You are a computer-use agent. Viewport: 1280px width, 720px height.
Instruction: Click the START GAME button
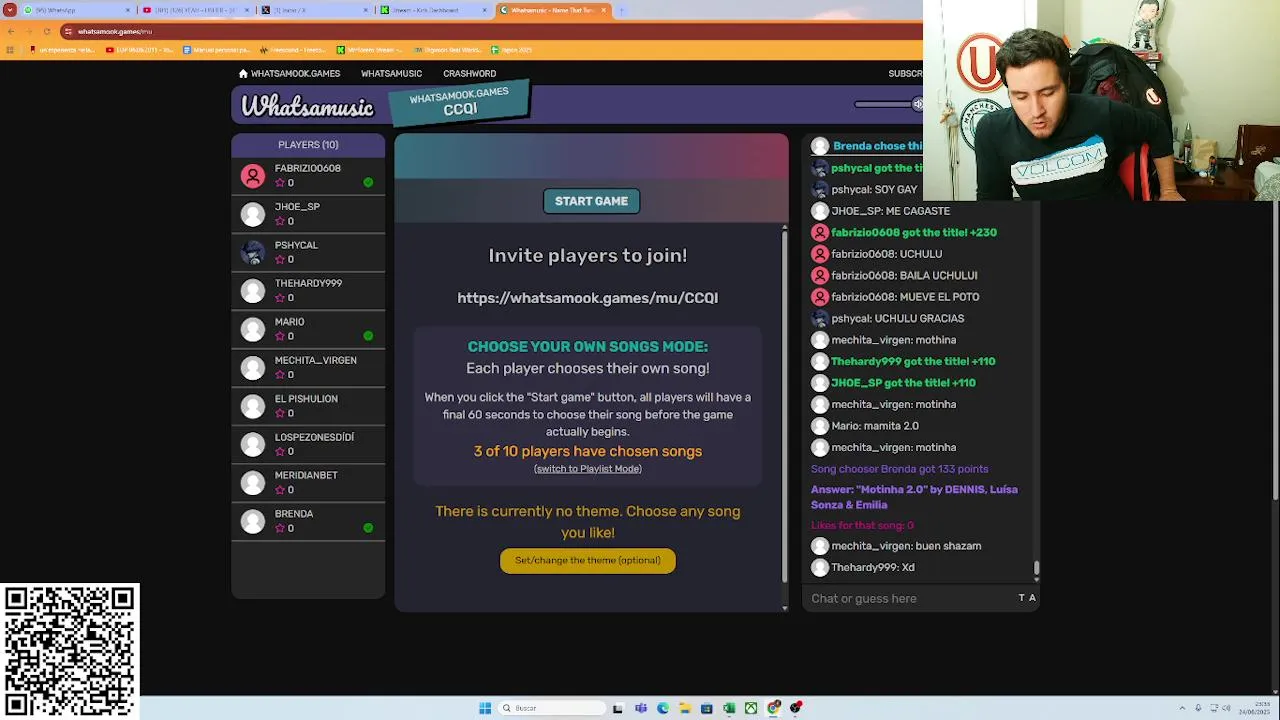(x=591, y=201)
